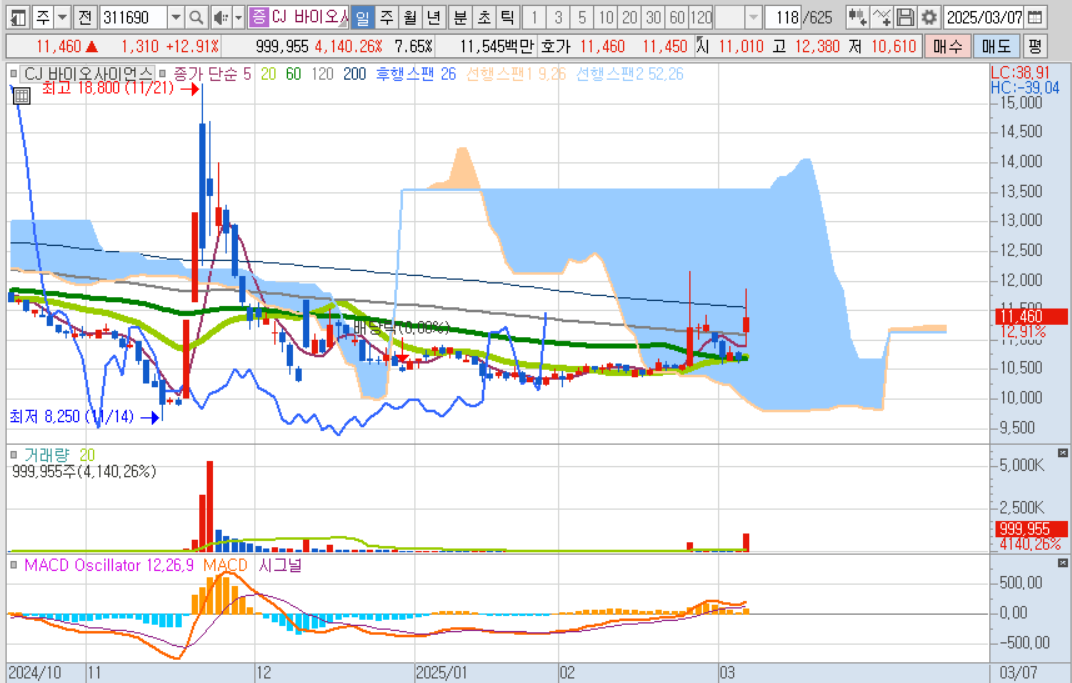This screenshot has width=1072, height=683.
Task: Switch to the 틱 tick chart
Action: [507, 17]
